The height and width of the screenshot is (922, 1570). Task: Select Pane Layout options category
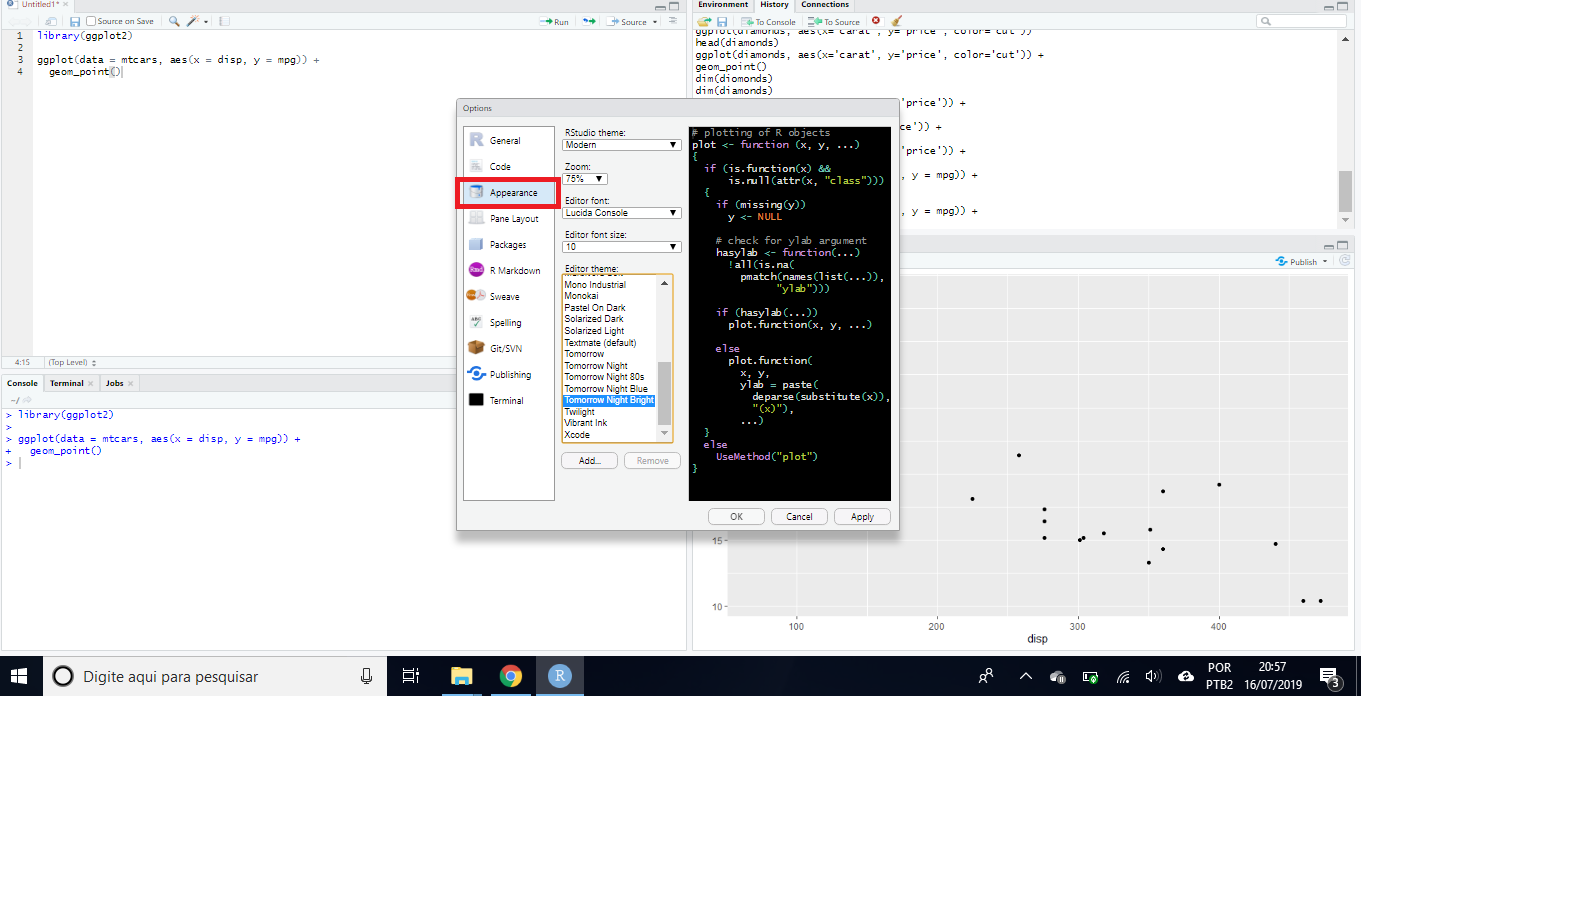508,219
